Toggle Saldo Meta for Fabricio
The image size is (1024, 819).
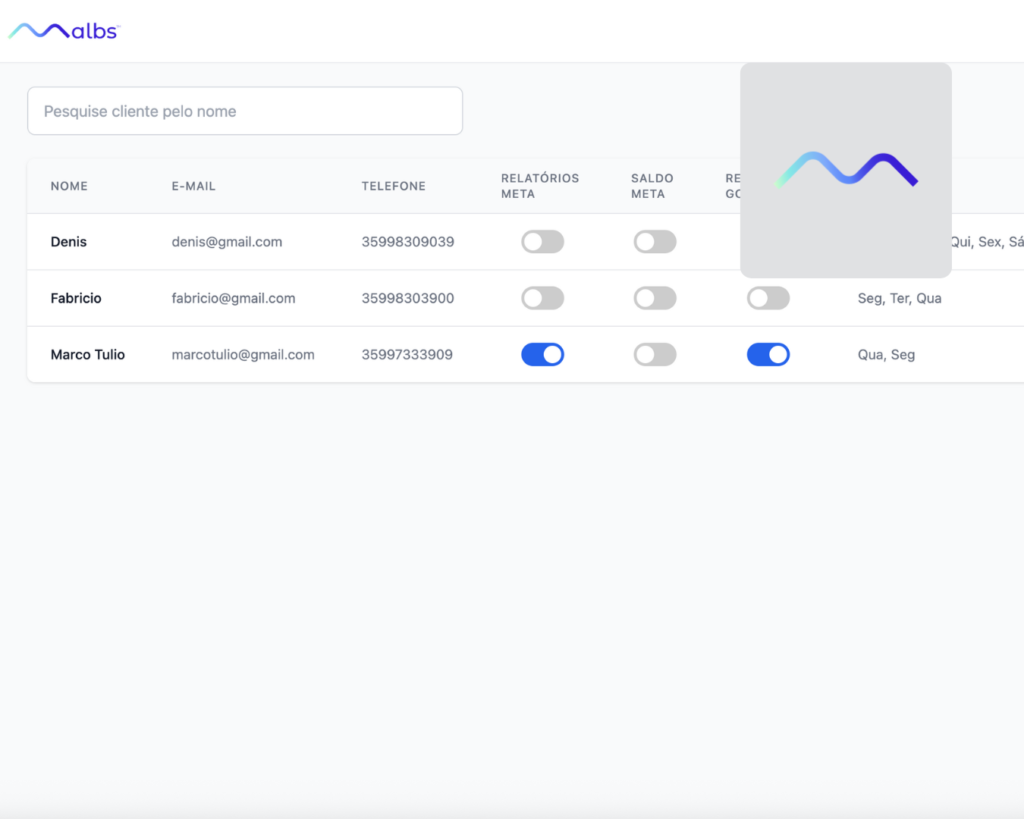[x=655, y=298]
